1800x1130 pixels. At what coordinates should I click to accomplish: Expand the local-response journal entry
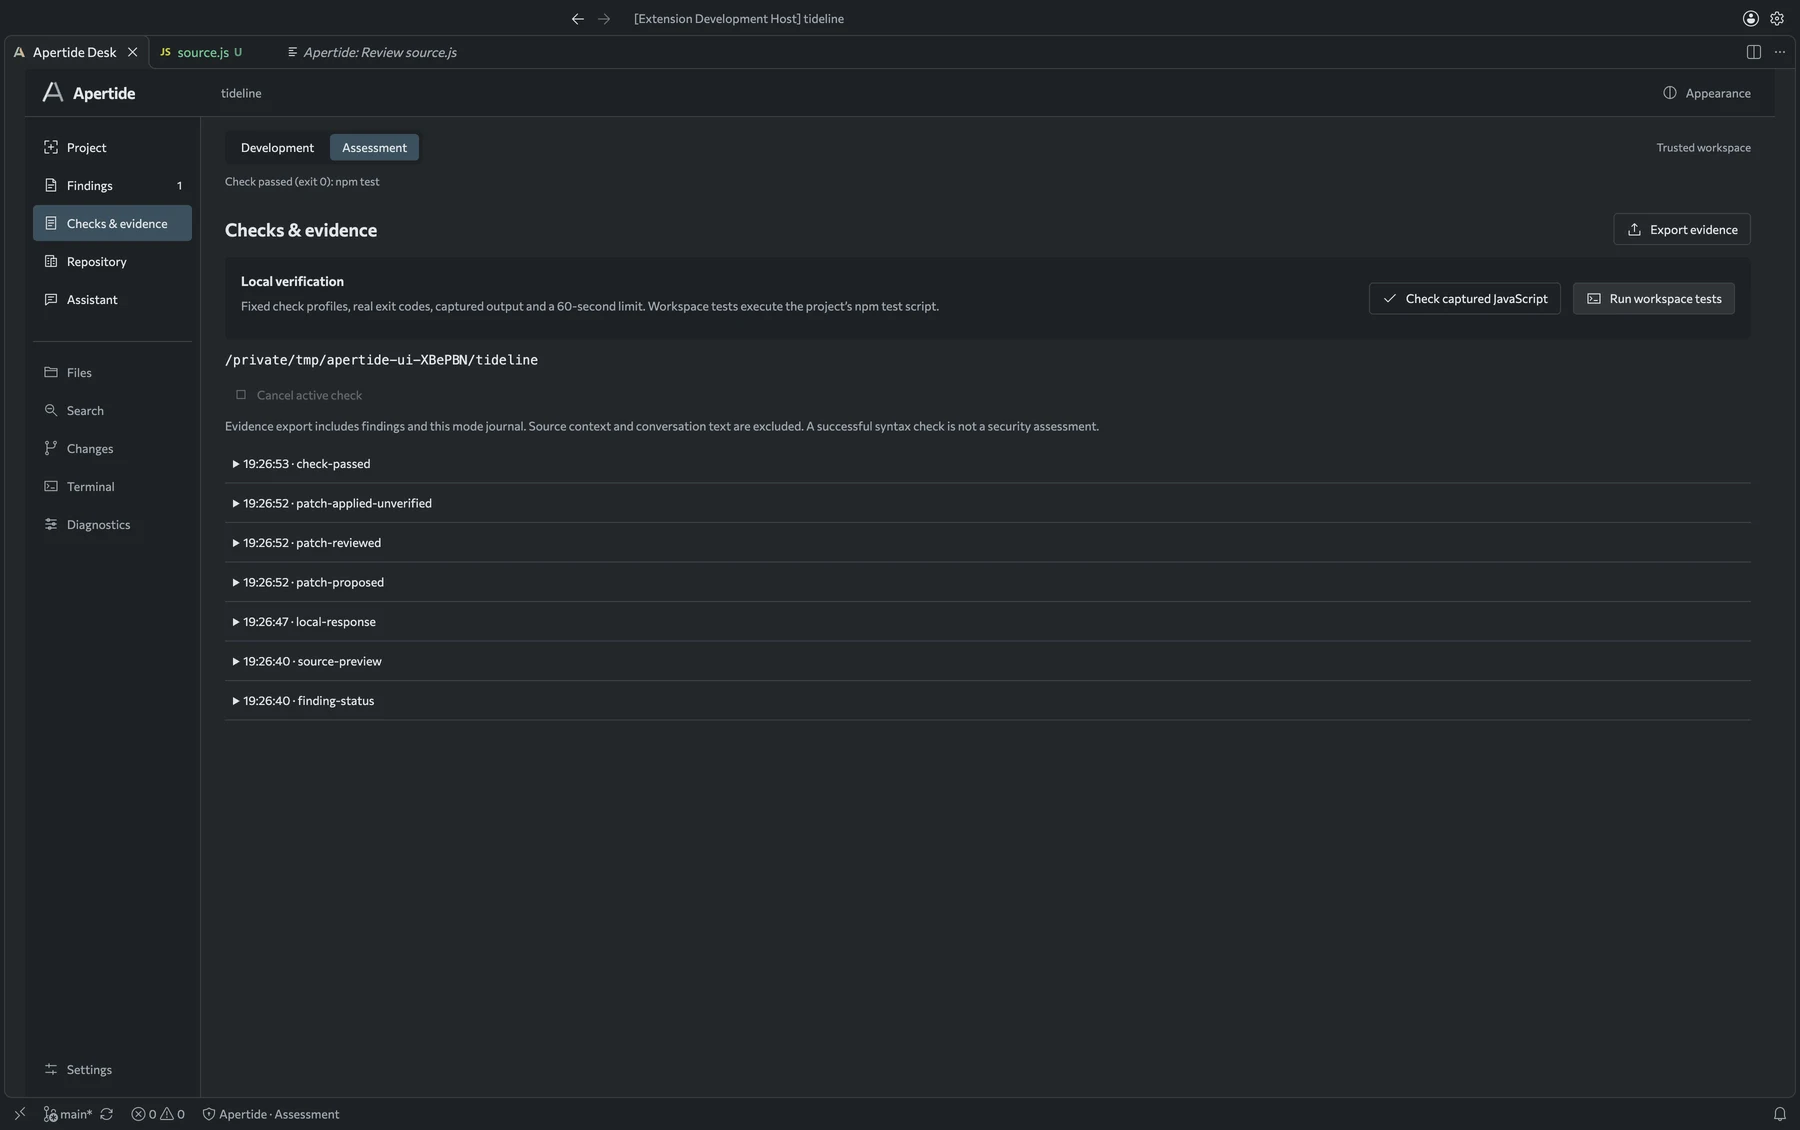click(988, 622)
